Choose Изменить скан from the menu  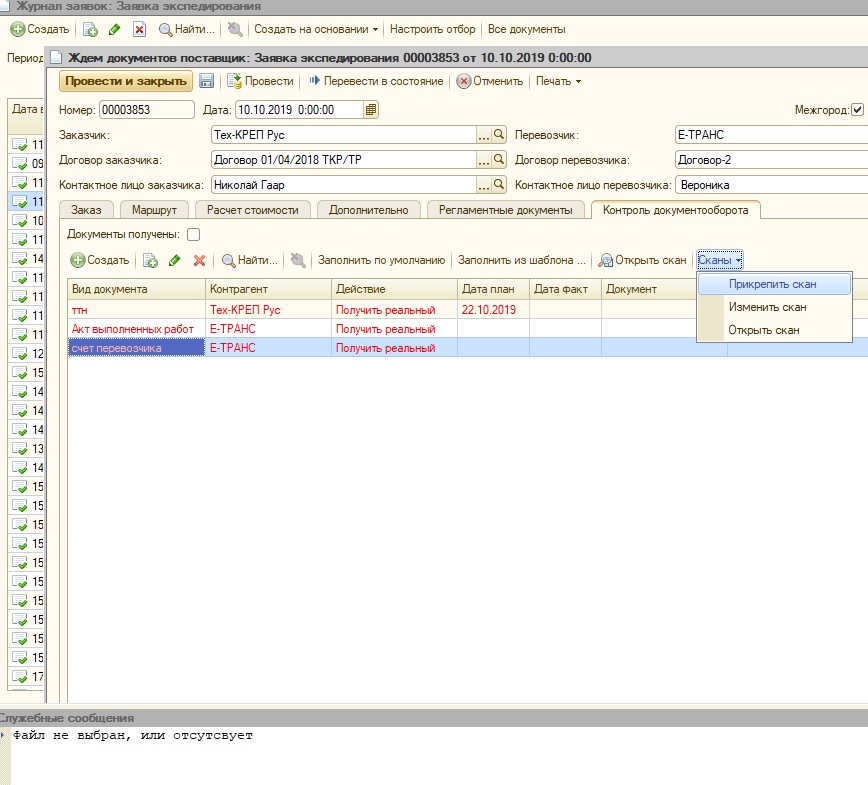[767, 307]
